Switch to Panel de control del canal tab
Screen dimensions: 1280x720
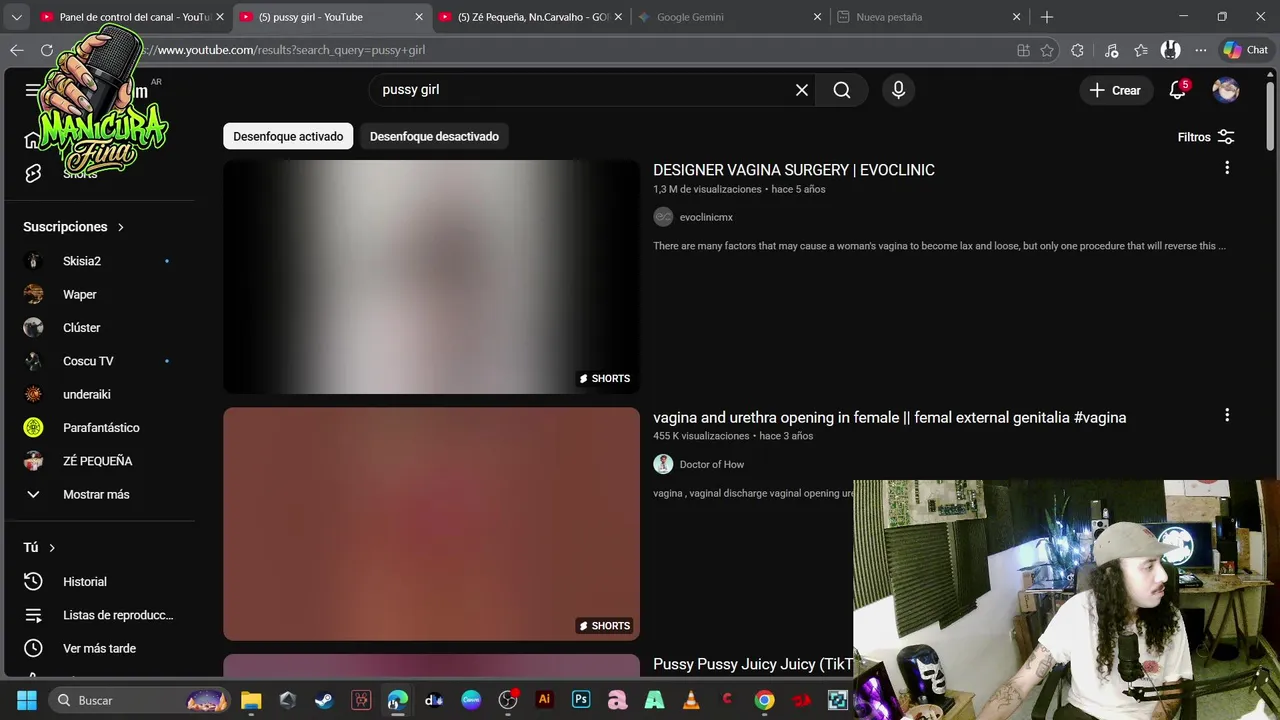click(x=133, y=17)
